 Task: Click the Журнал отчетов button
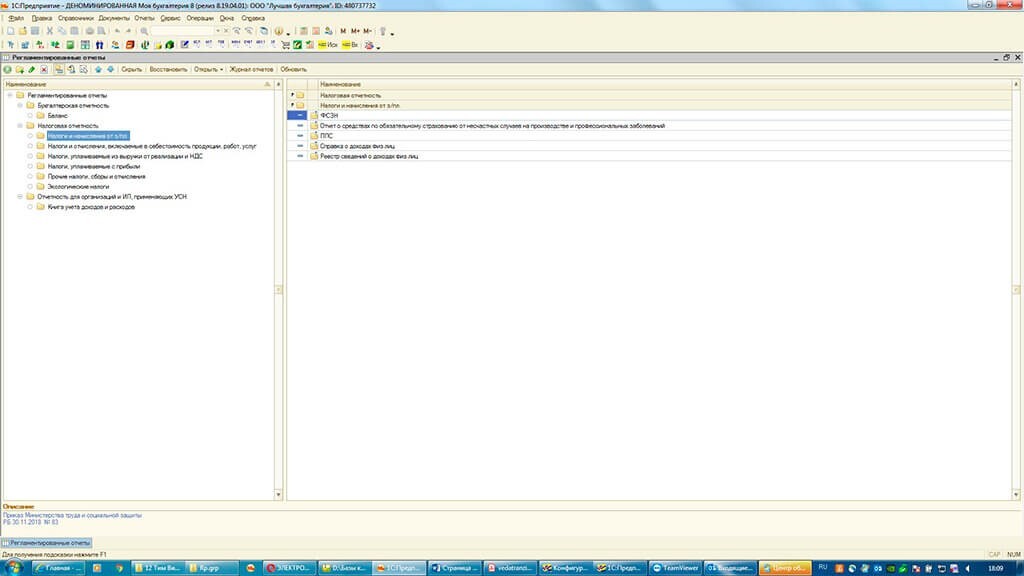(x=251, y=69)
